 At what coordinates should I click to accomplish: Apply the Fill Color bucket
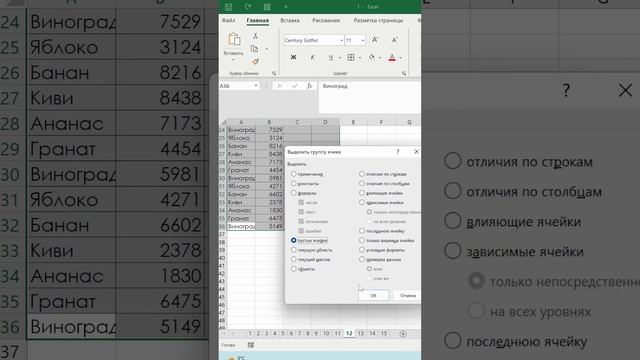(371, 57)
